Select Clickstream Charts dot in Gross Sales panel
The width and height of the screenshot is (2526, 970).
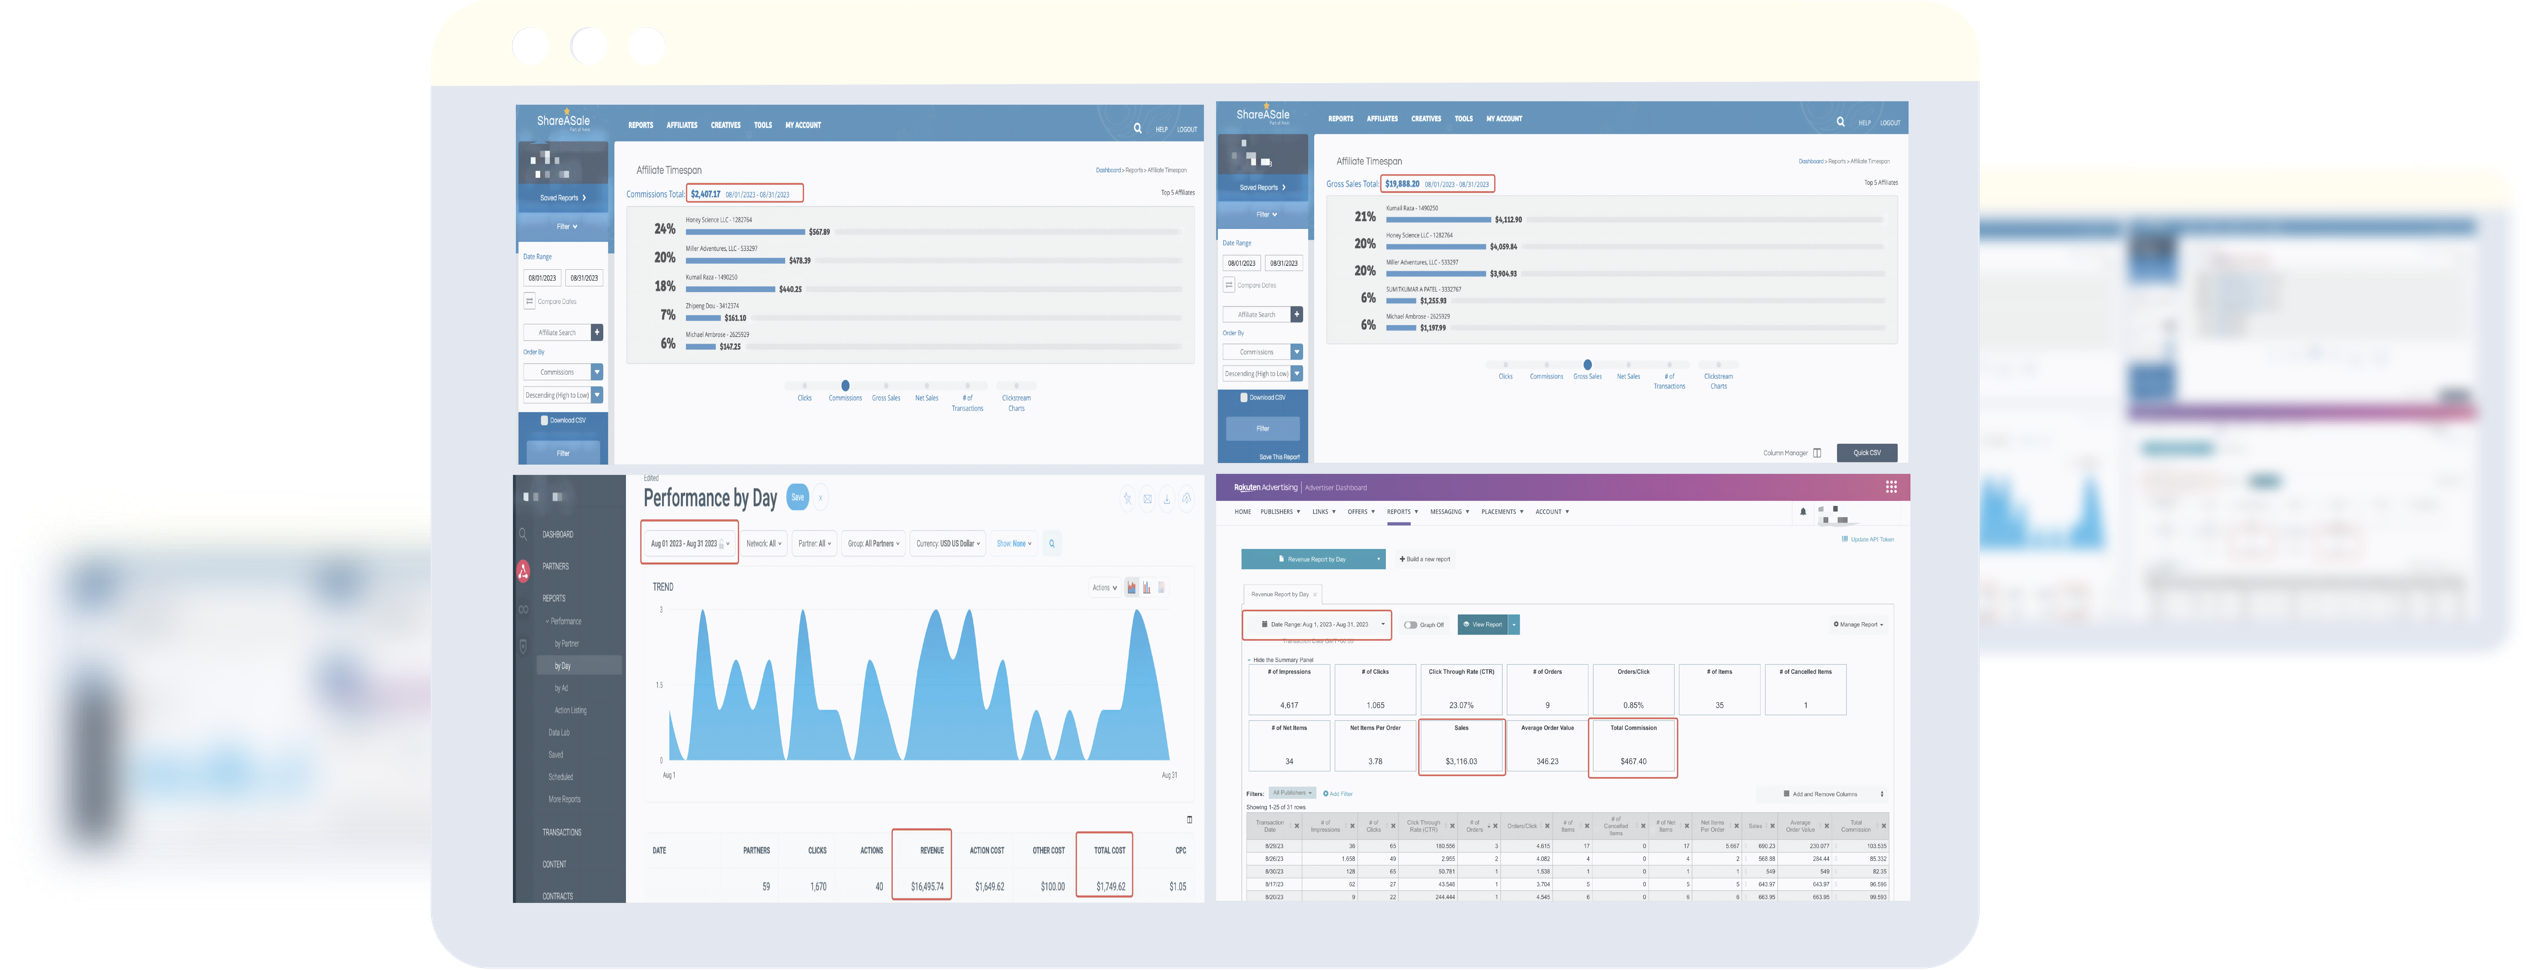tap(1718, 365)
